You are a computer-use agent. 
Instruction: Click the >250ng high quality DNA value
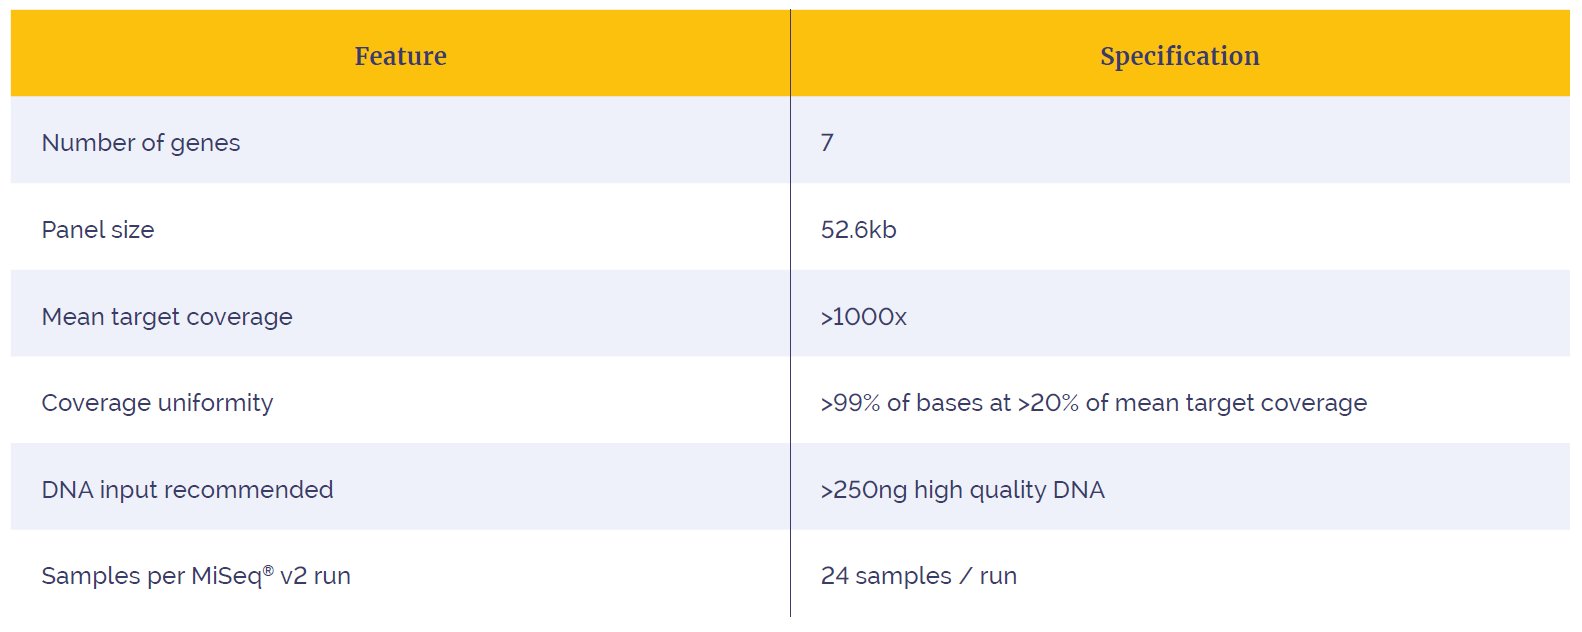click(963, 490)
